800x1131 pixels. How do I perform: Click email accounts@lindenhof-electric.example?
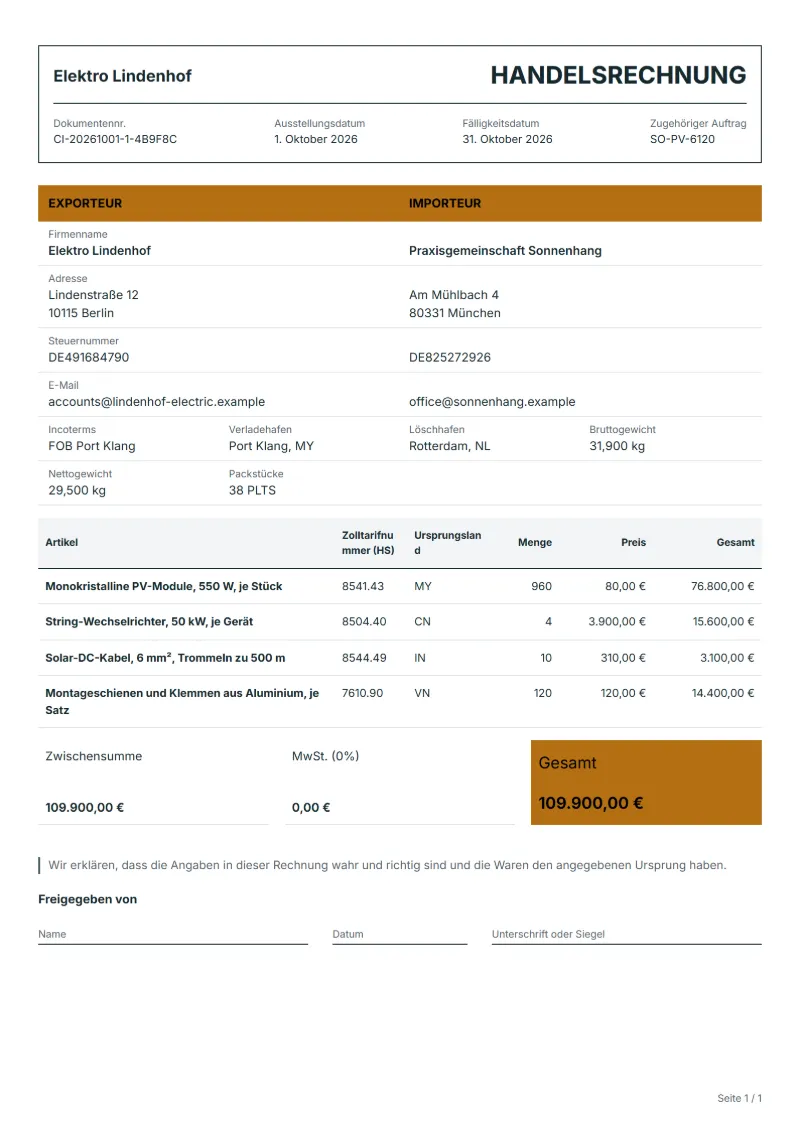coord(157,402)
